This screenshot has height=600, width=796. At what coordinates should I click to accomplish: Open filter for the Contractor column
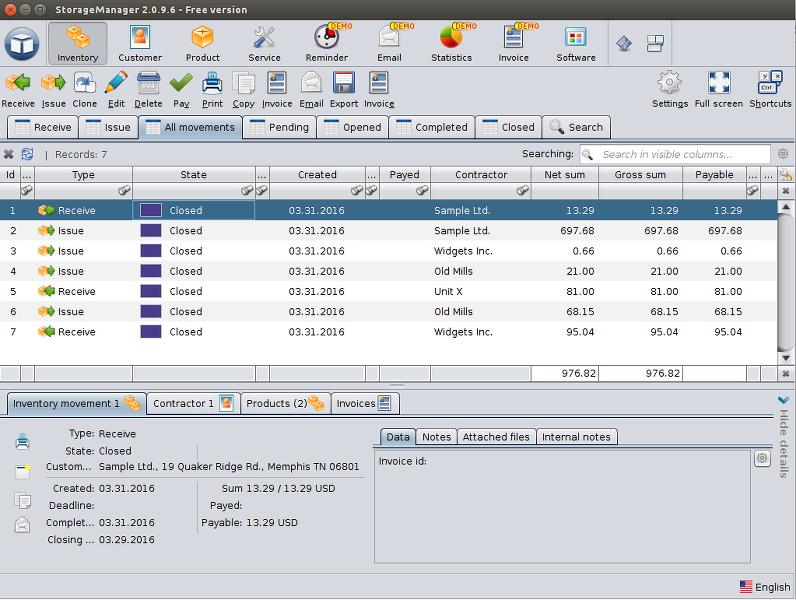523,190
